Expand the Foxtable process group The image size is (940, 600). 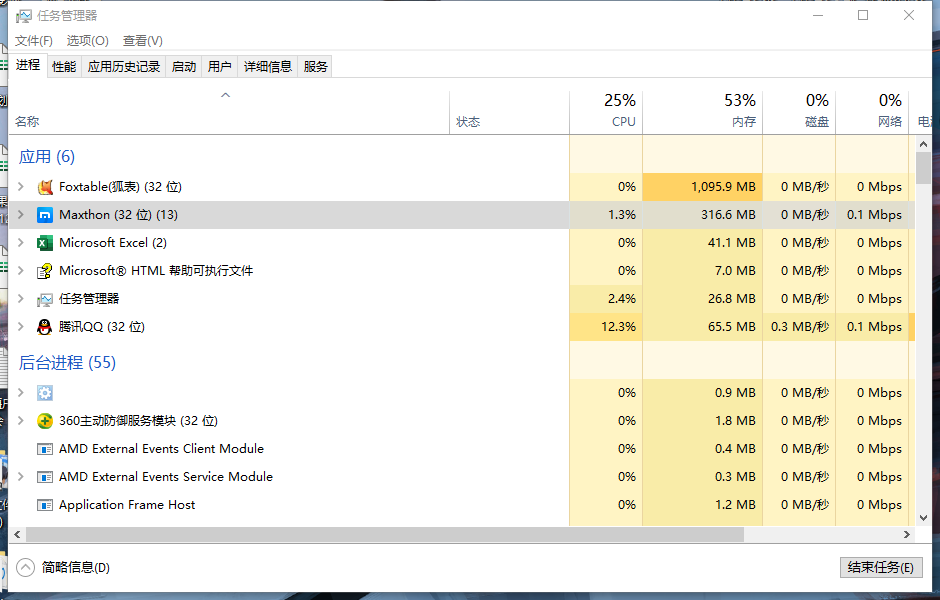[21, 186]
